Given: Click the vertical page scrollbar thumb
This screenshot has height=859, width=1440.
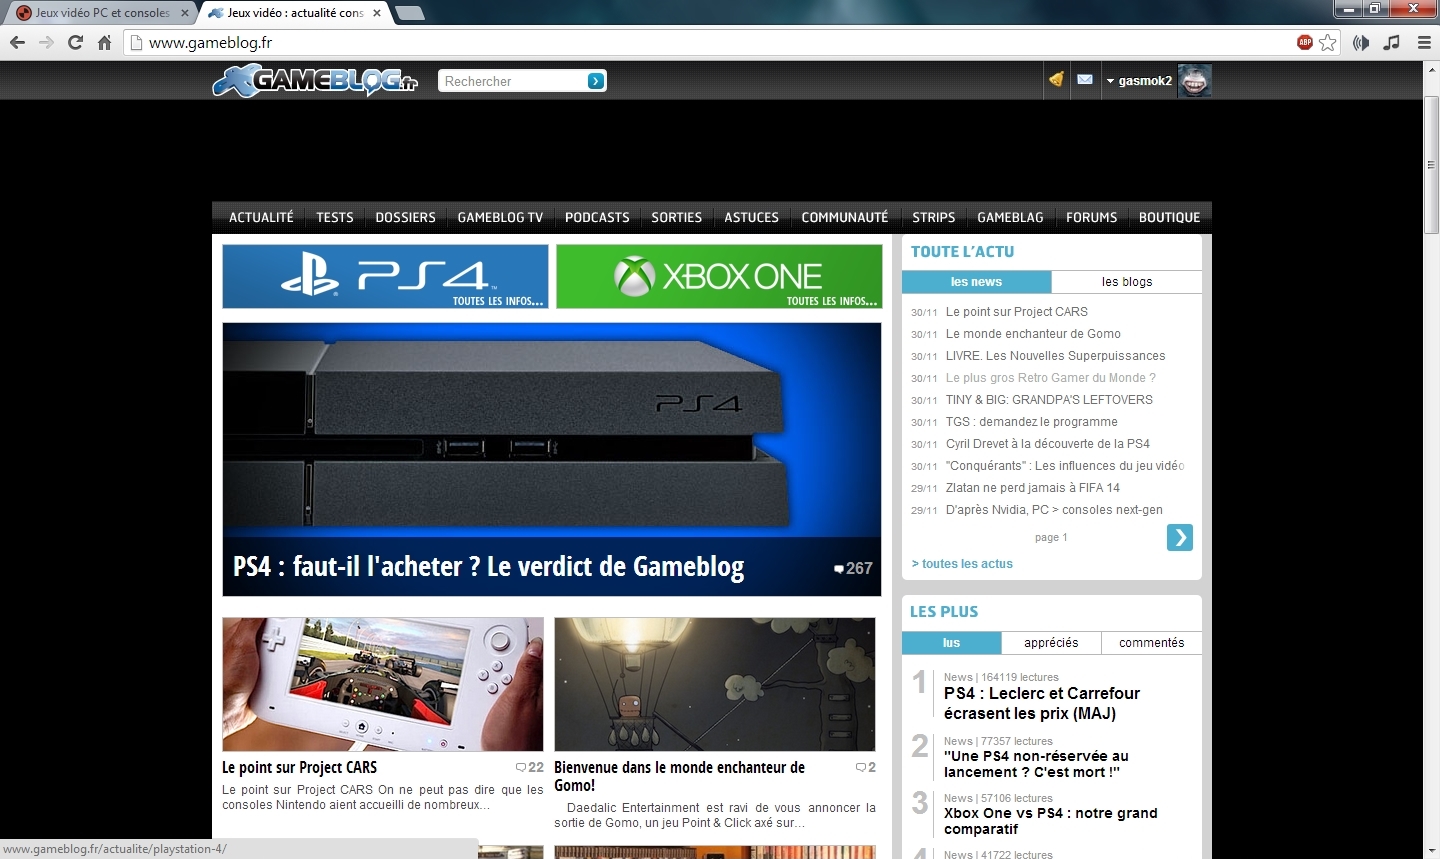Looking at the screenshot, I should (x=1431, y=165).
